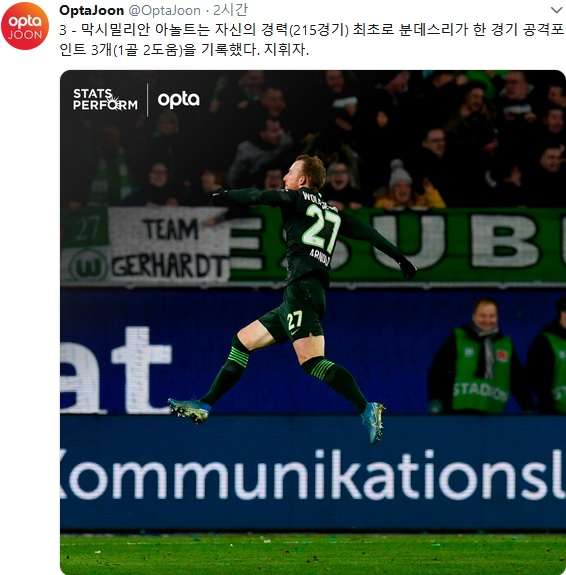Click the player's head in the photo

(305, 172)
